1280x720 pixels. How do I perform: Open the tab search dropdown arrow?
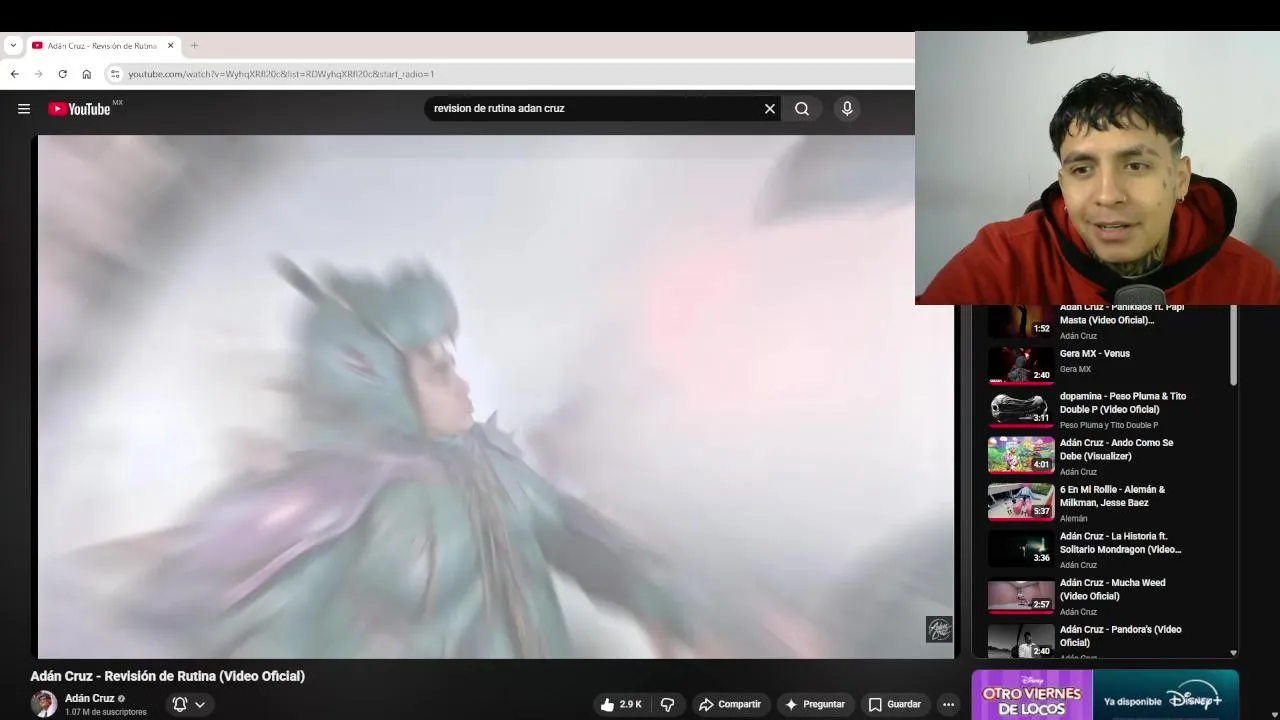click(13, 45)
